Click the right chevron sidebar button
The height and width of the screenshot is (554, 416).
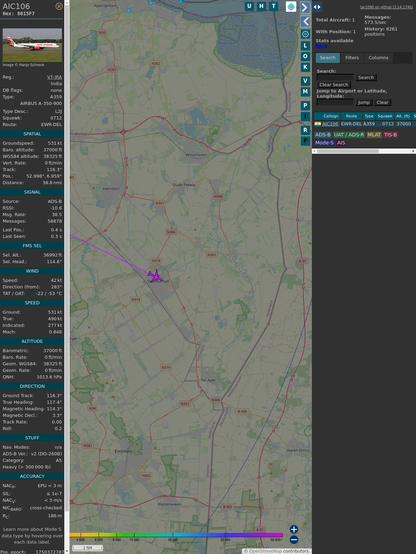pos(305,7)
